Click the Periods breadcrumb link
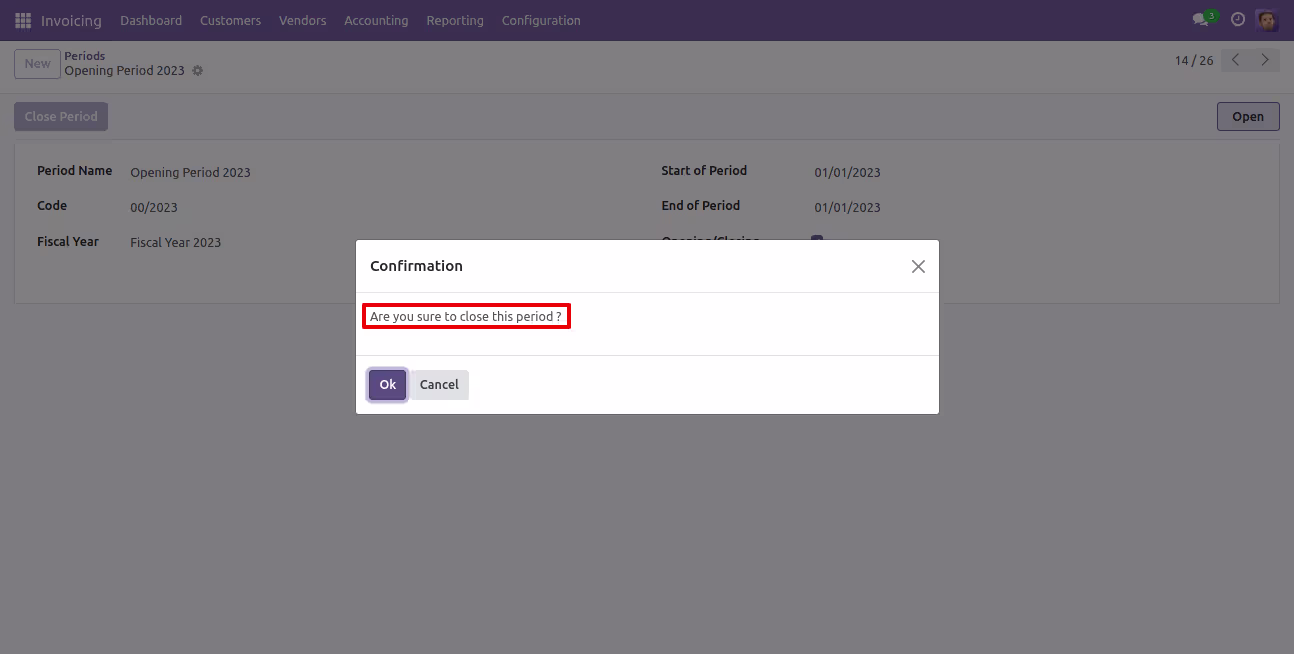 (85, 56)
